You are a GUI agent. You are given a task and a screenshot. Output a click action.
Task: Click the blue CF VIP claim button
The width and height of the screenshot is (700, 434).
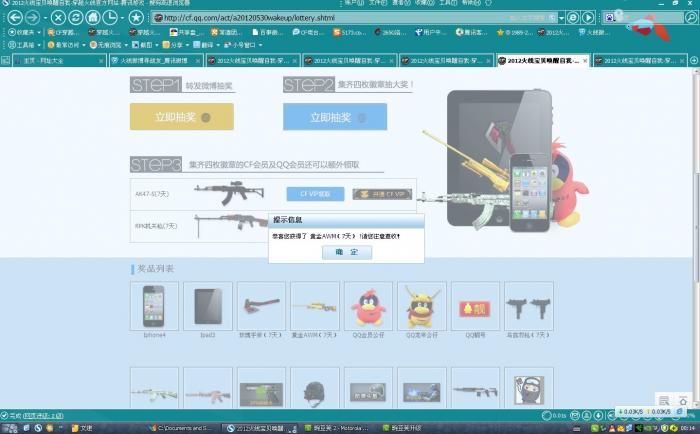pyautogui.click(x=315, y=194)
